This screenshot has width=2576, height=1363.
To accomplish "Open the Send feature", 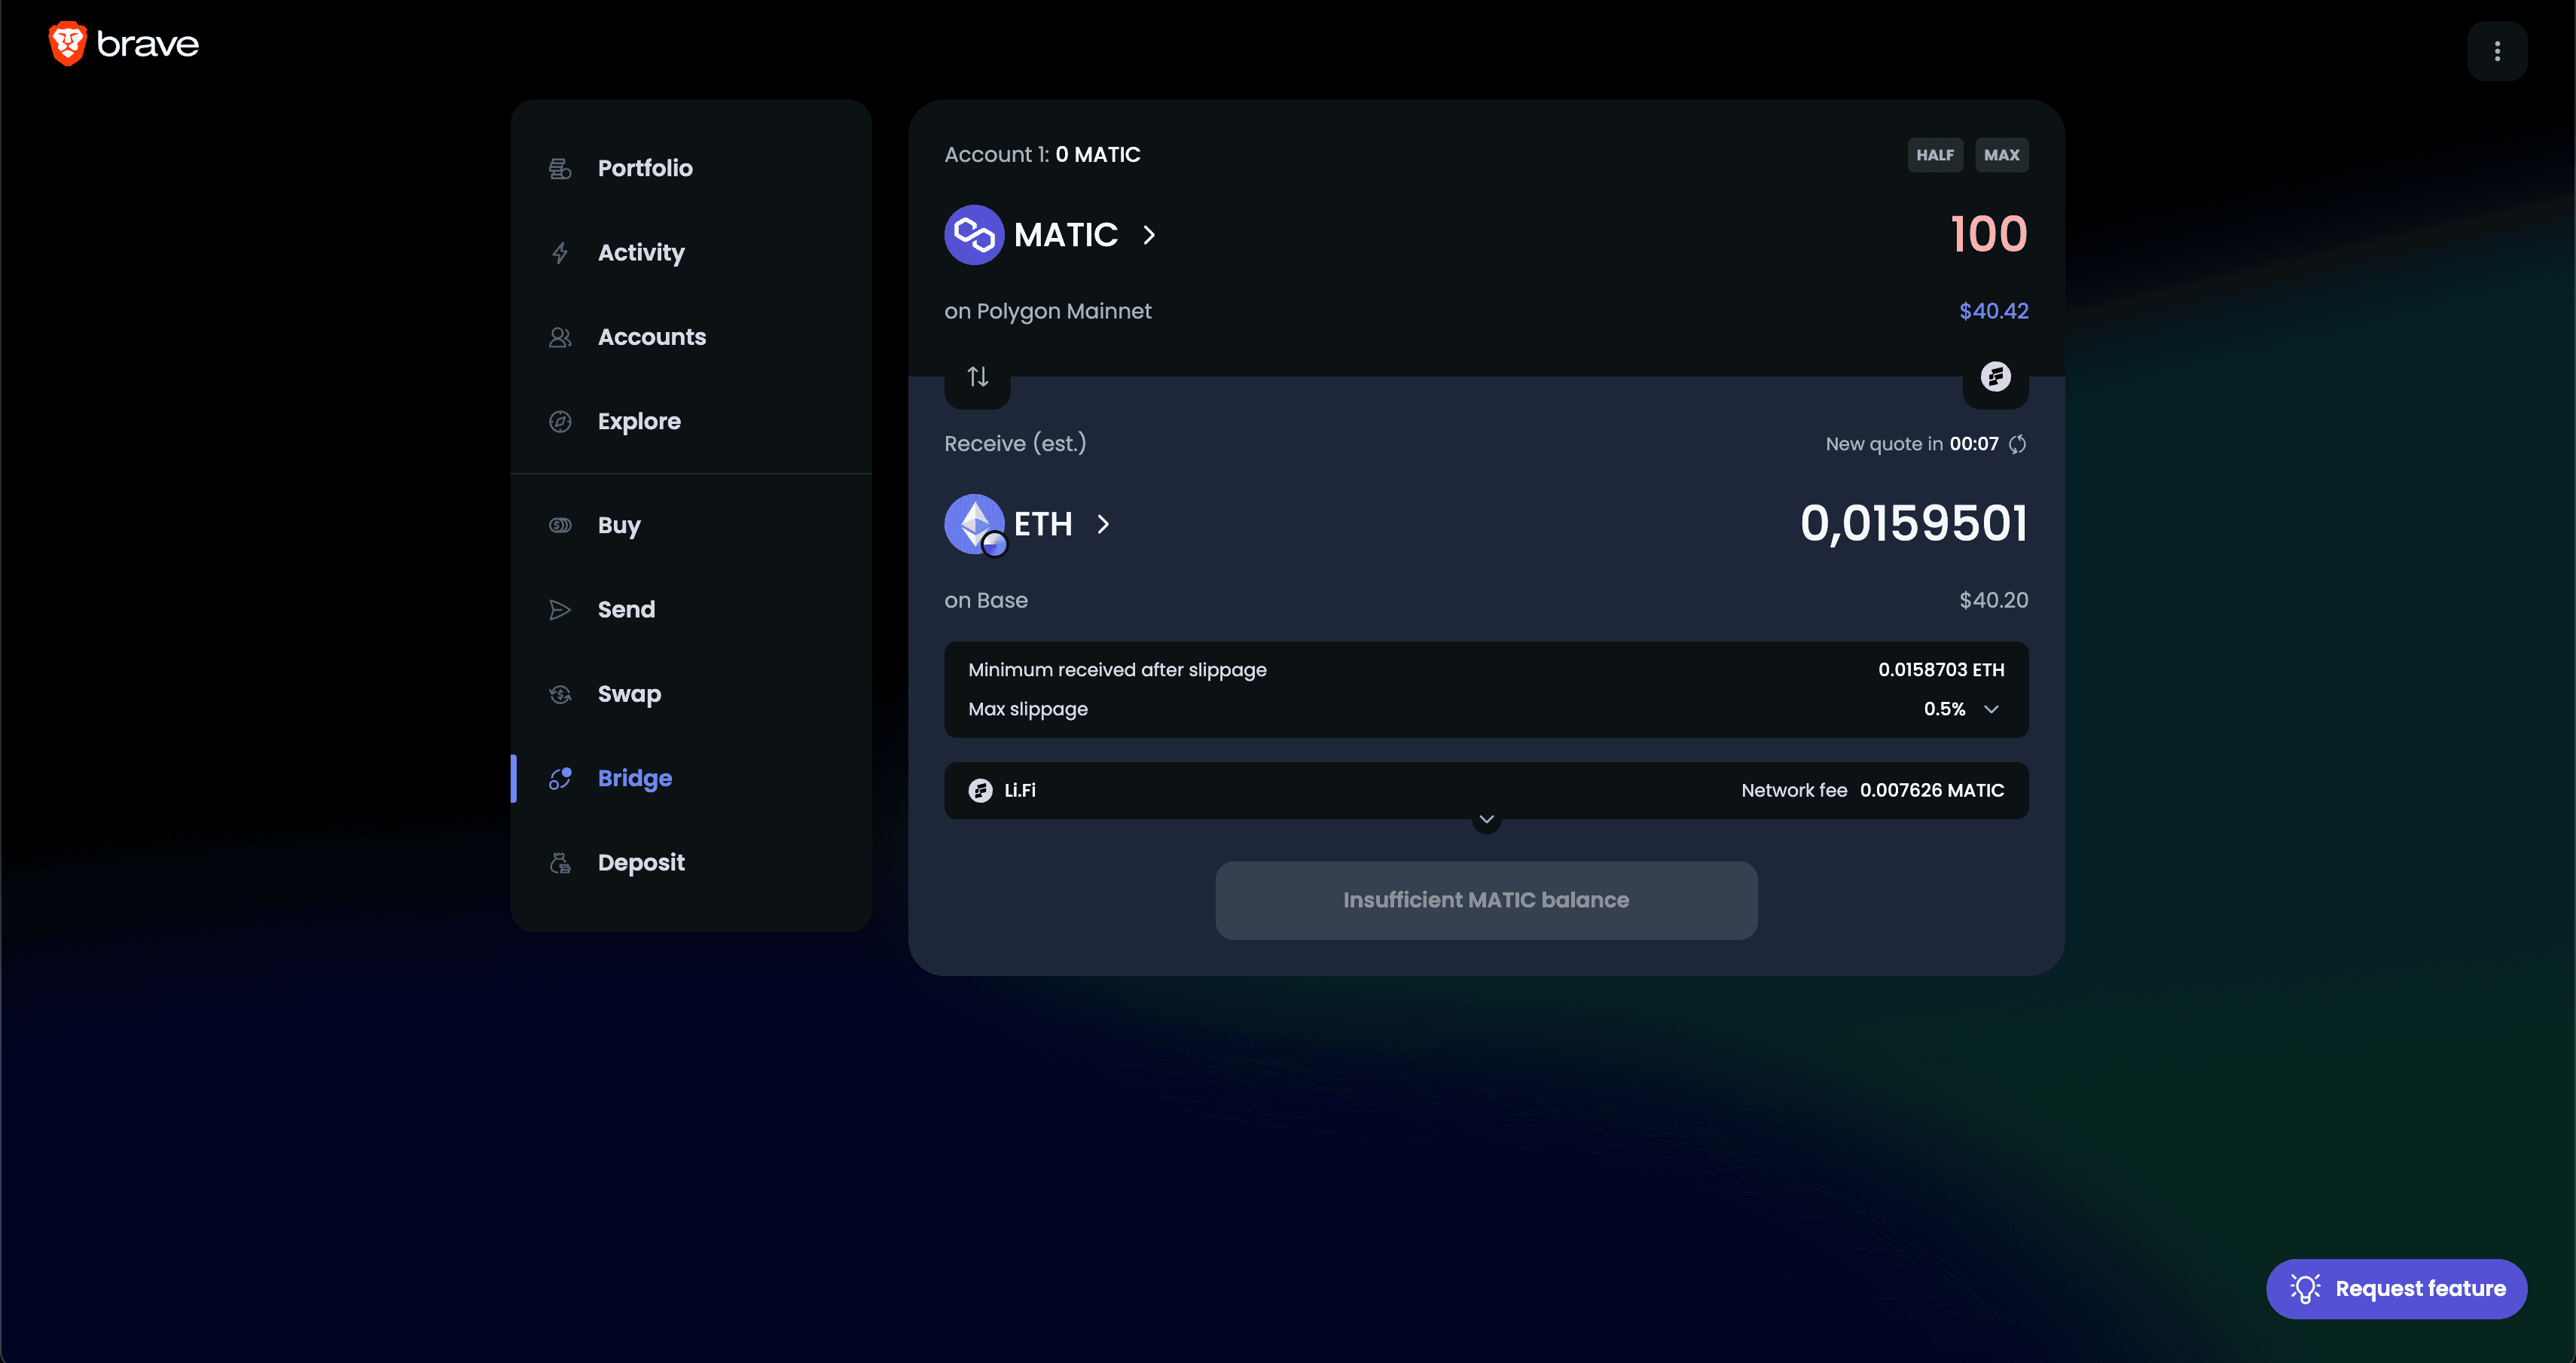I will tap(626, 609).
